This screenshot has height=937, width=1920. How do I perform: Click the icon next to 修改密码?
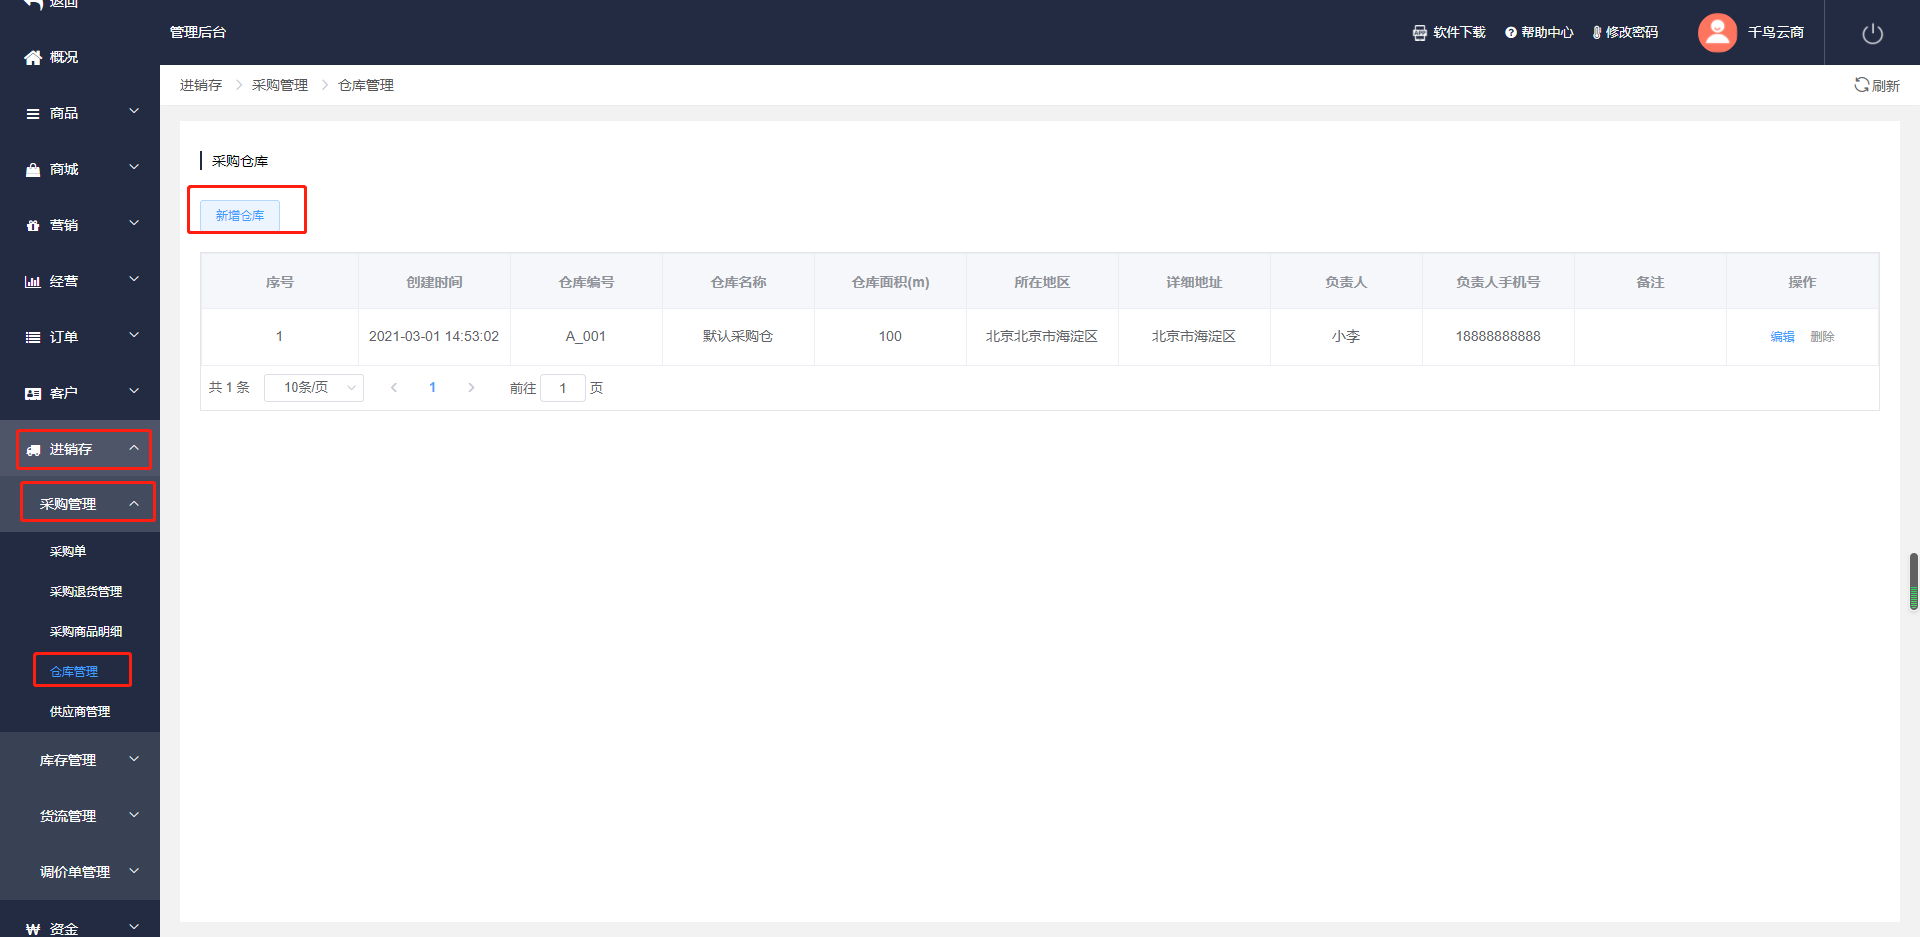click(1597, 33)
